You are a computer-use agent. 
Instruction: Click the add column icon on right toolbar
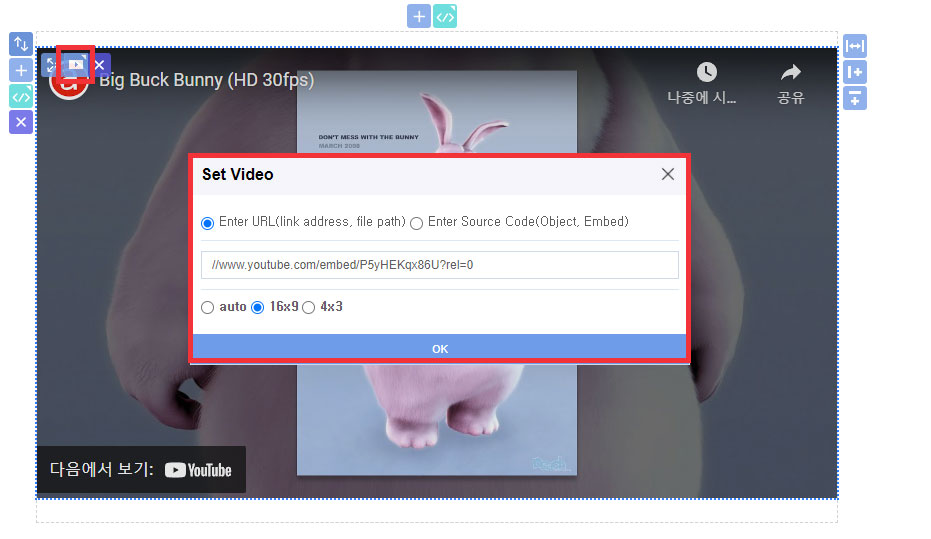[x=854, y=72]
